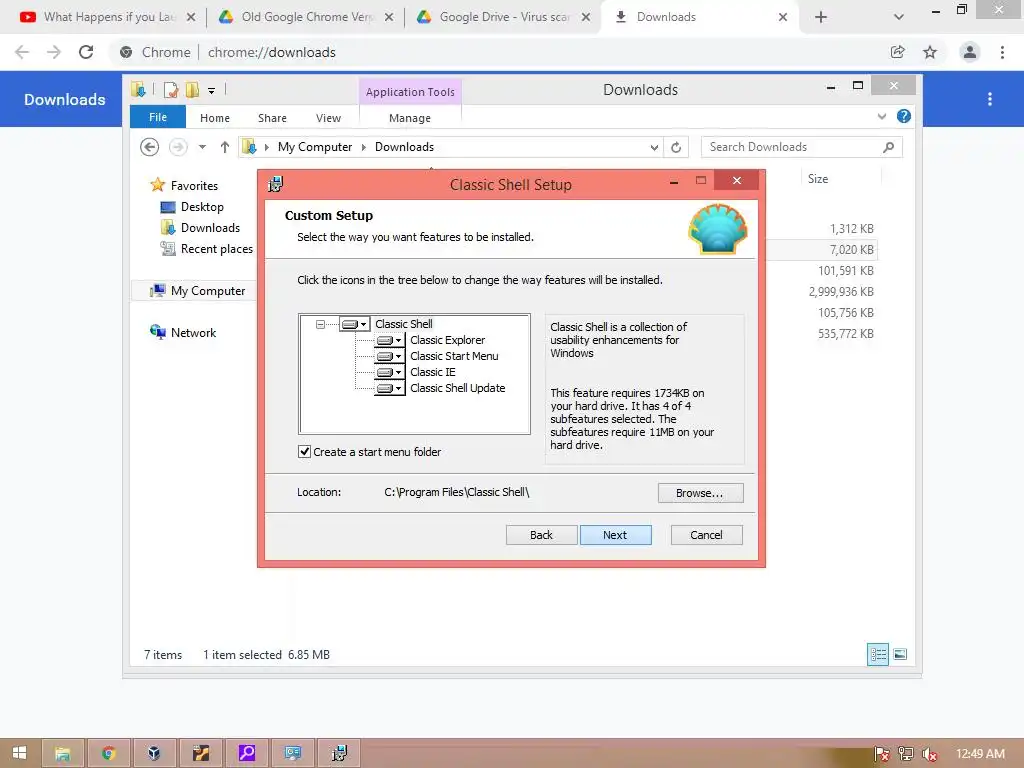Click the Action Center flag tray icon
The image size is (1024, 768).
point(881,754)
